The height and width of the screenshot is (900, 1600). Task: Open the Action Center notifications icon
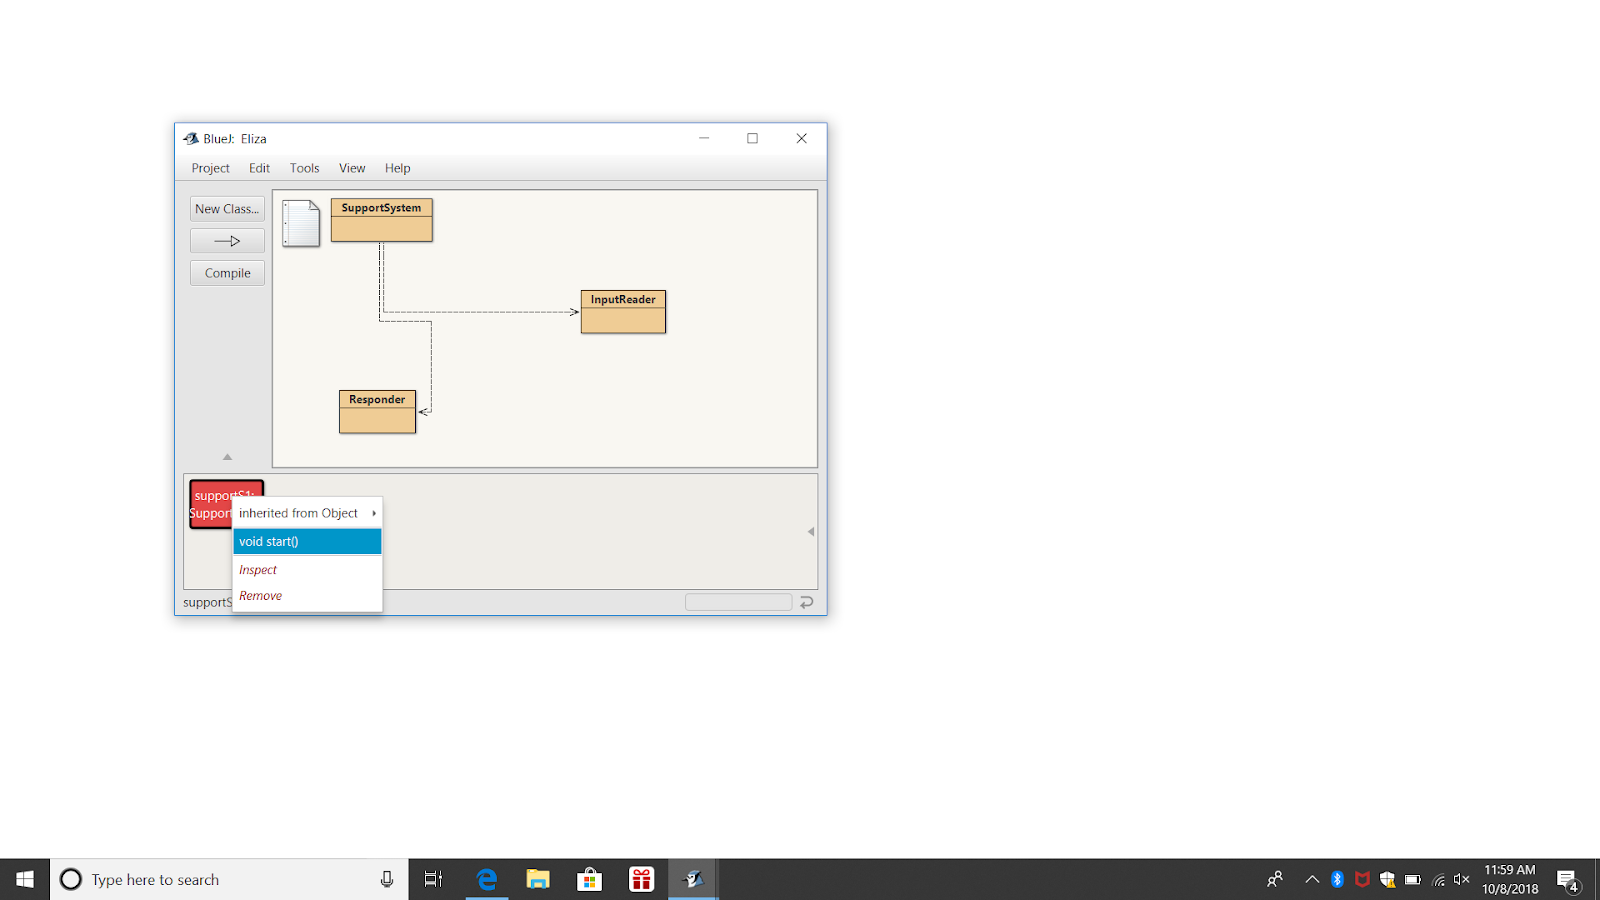click(x=1568, y=879)
